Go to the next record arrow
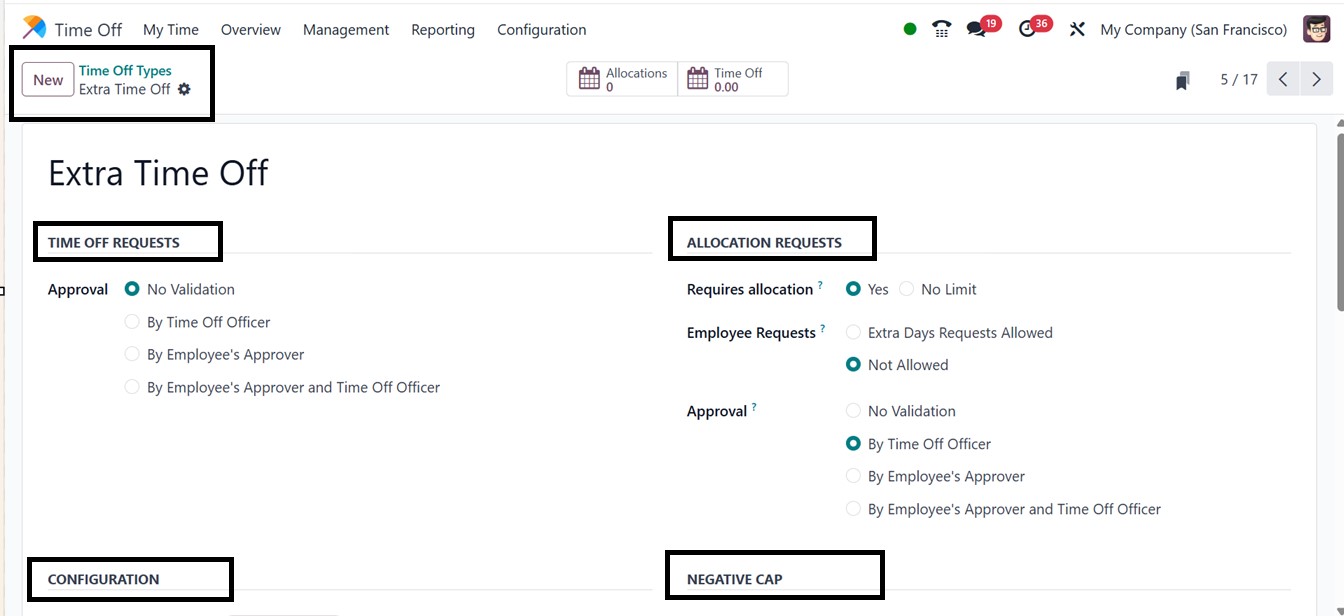 (1316, 79)
